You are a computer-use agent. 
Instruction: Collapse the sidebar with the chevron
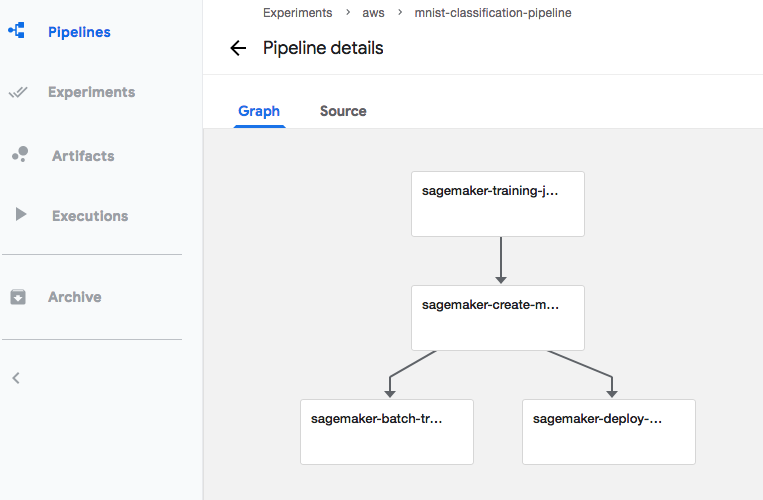point(16,378)
